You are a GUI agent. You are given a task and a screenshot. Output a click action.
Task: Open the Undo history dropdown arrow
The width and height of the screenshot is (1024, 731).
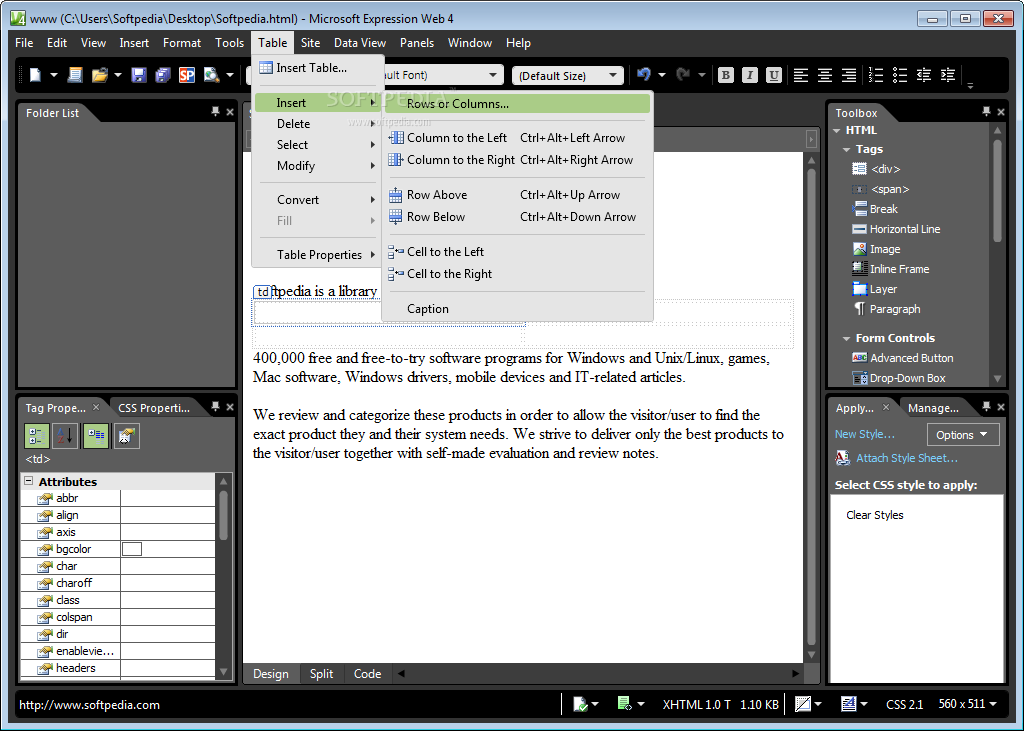click(662, 75)
